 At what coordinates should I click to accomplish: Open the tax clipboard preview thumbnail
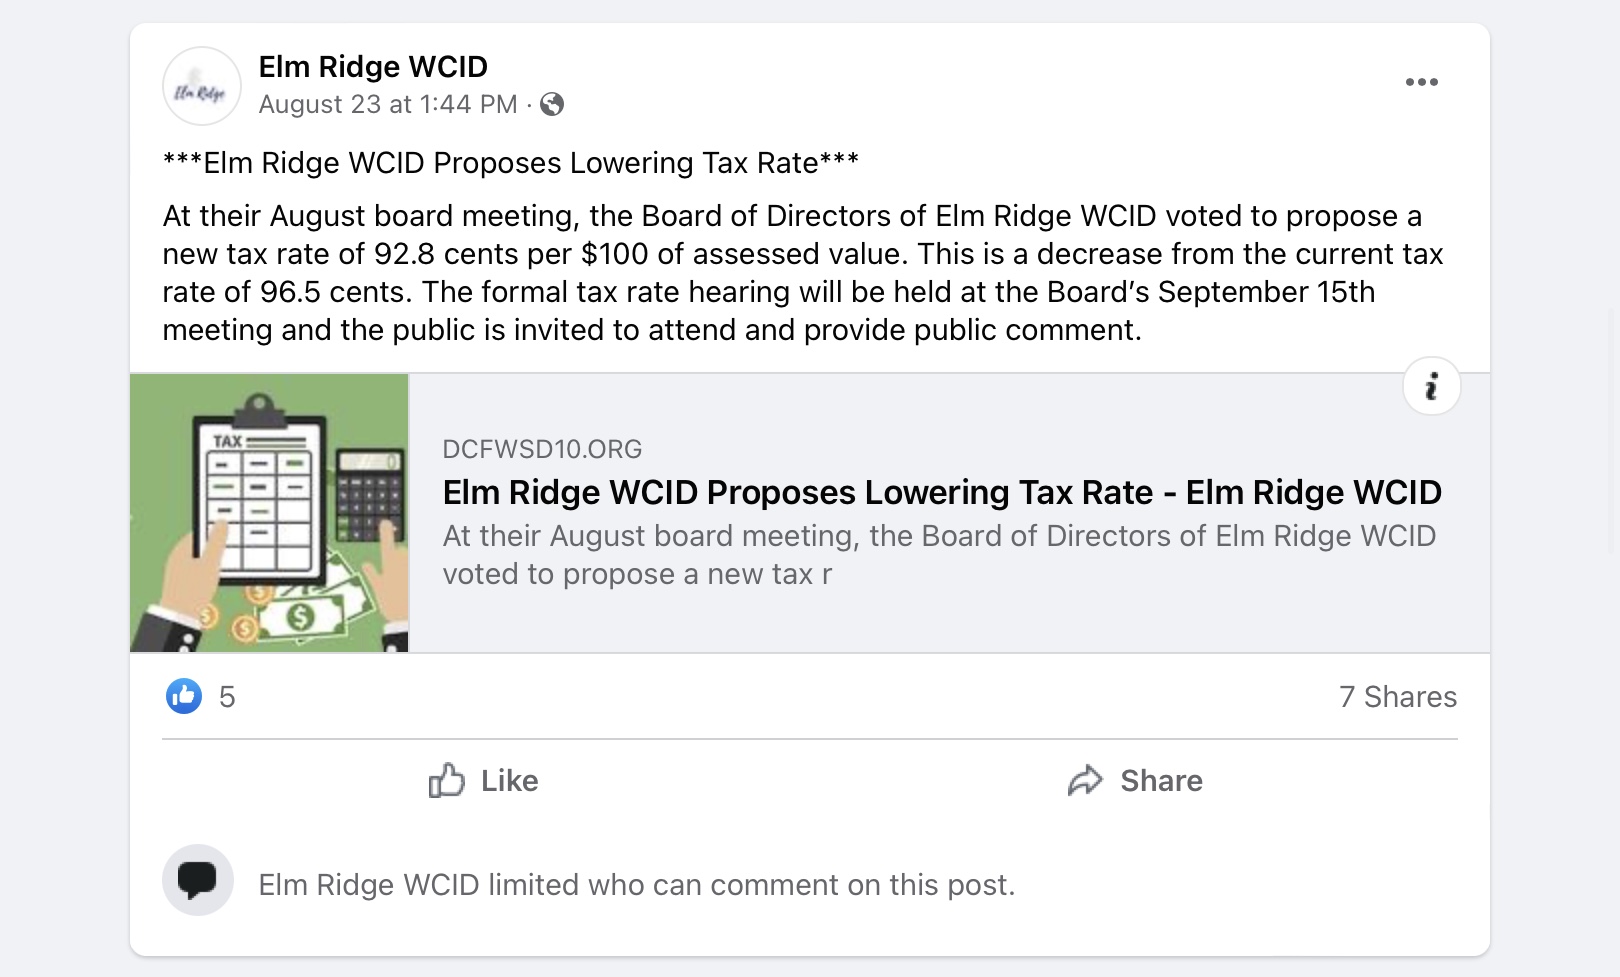tap(269, 513)
